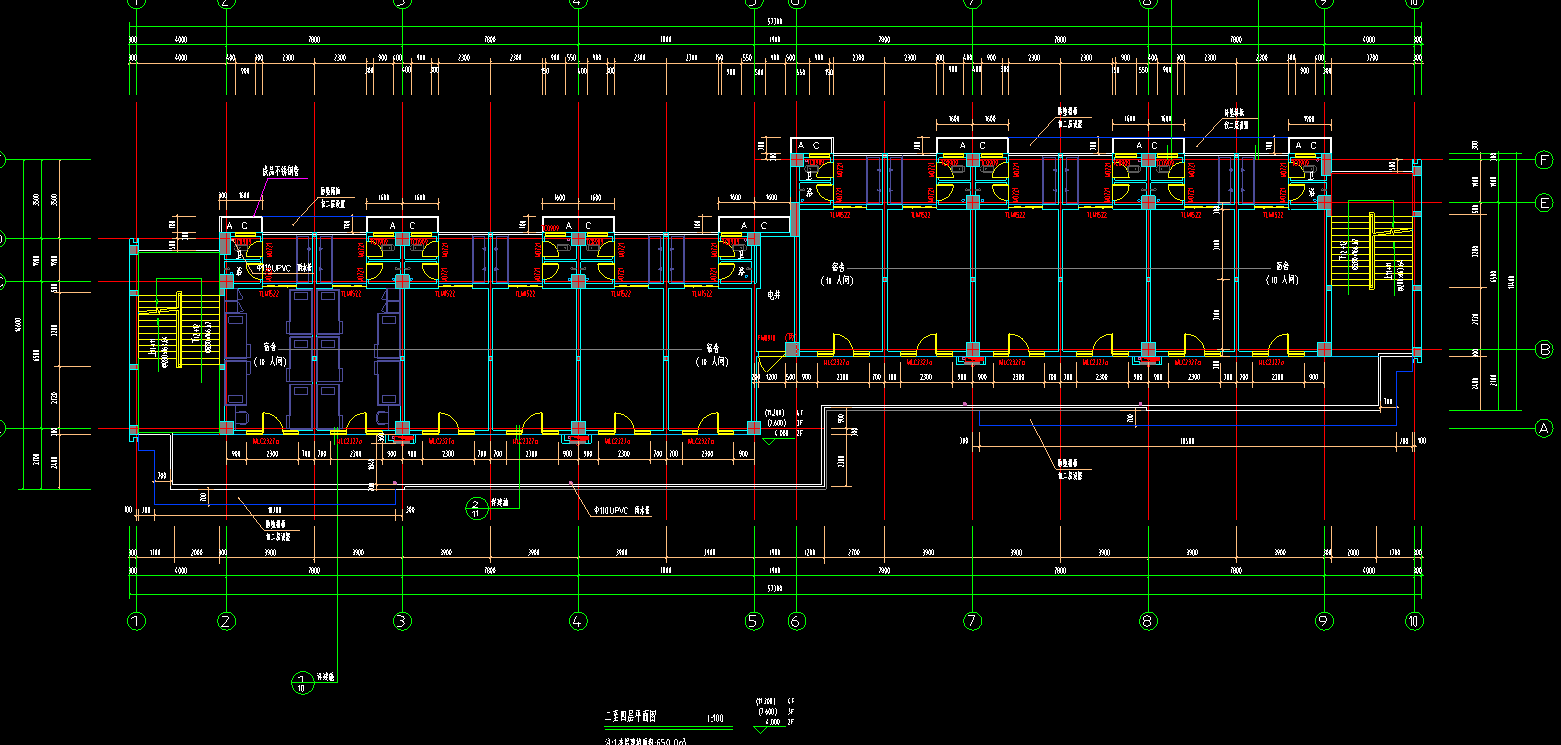This screenshot has height=745, width=1561.
Task: Select the 1:100 scale label
Action: [x=715, y=718]
